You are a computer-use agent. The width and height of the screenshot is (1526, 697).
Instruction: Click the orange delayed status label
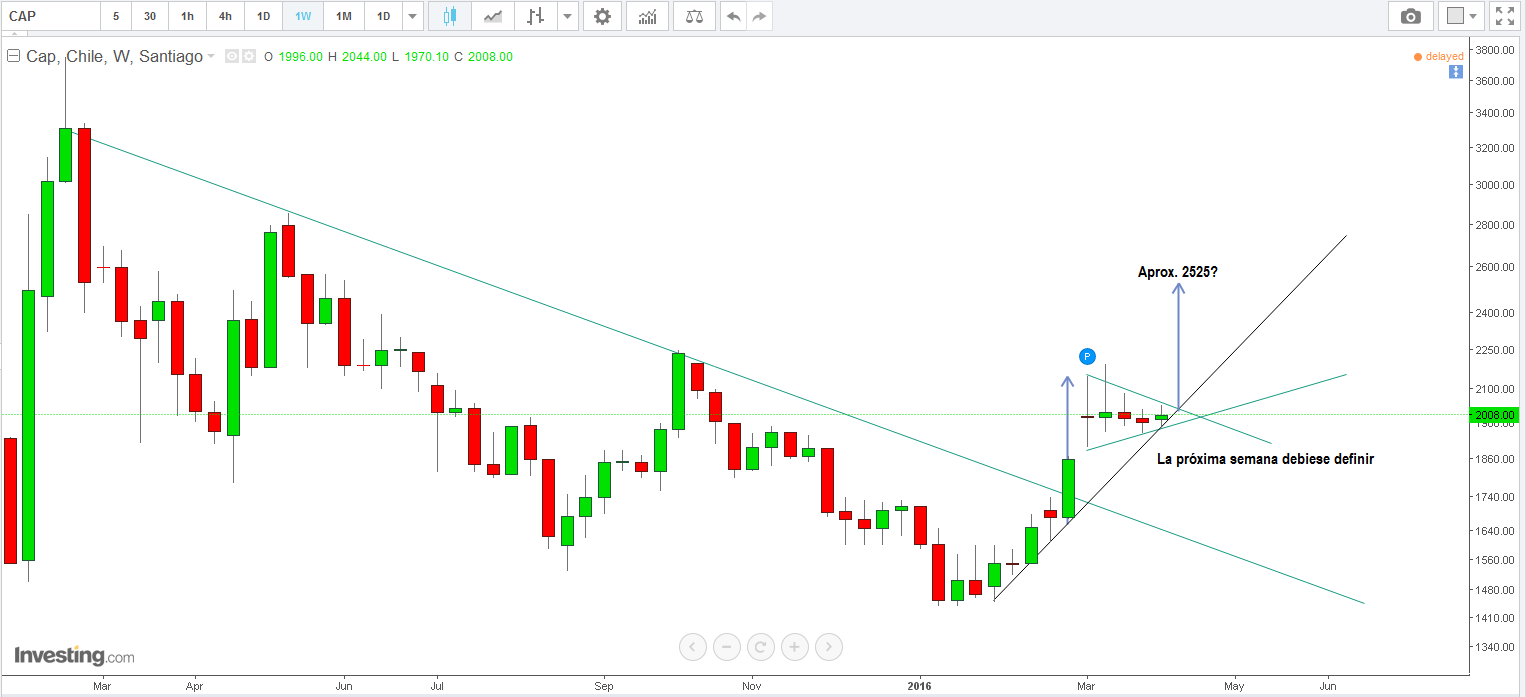tap(1439, 56)
